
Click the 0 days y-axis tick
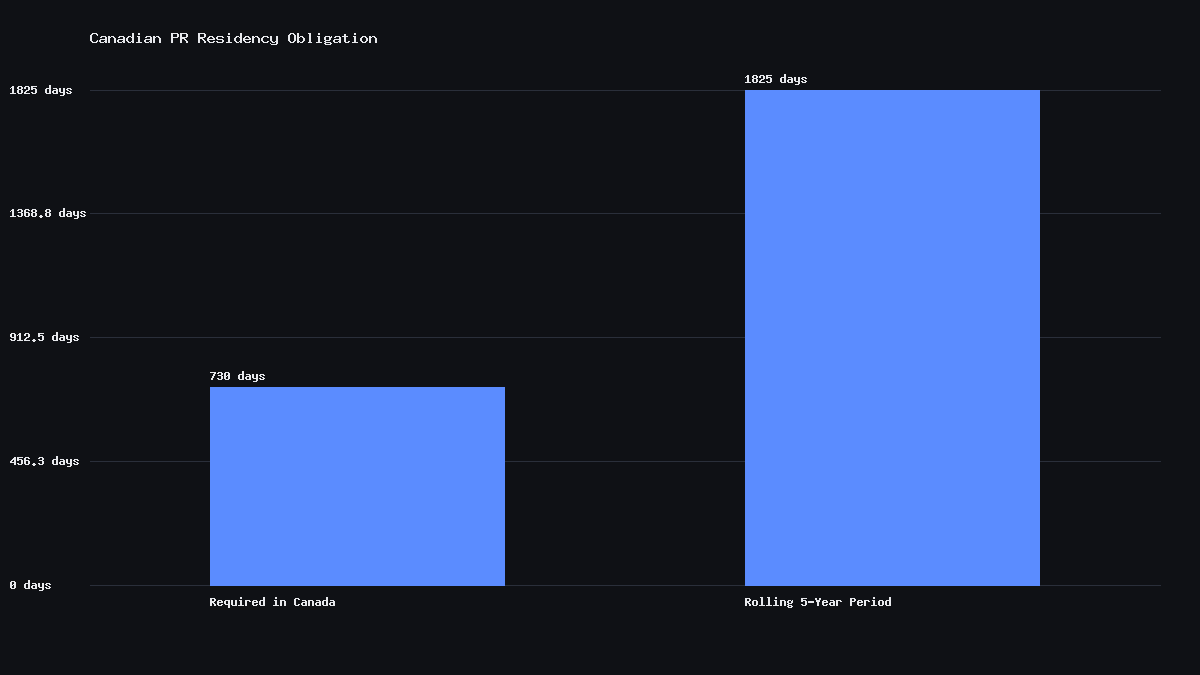coord(30,585)
